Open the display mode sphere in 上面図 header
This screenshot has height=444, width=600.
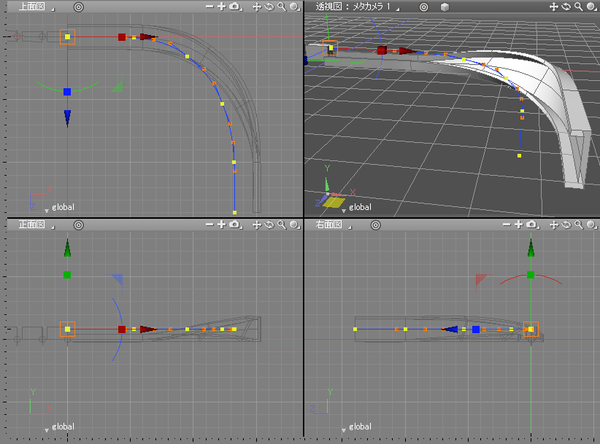[x=294, y=7]
